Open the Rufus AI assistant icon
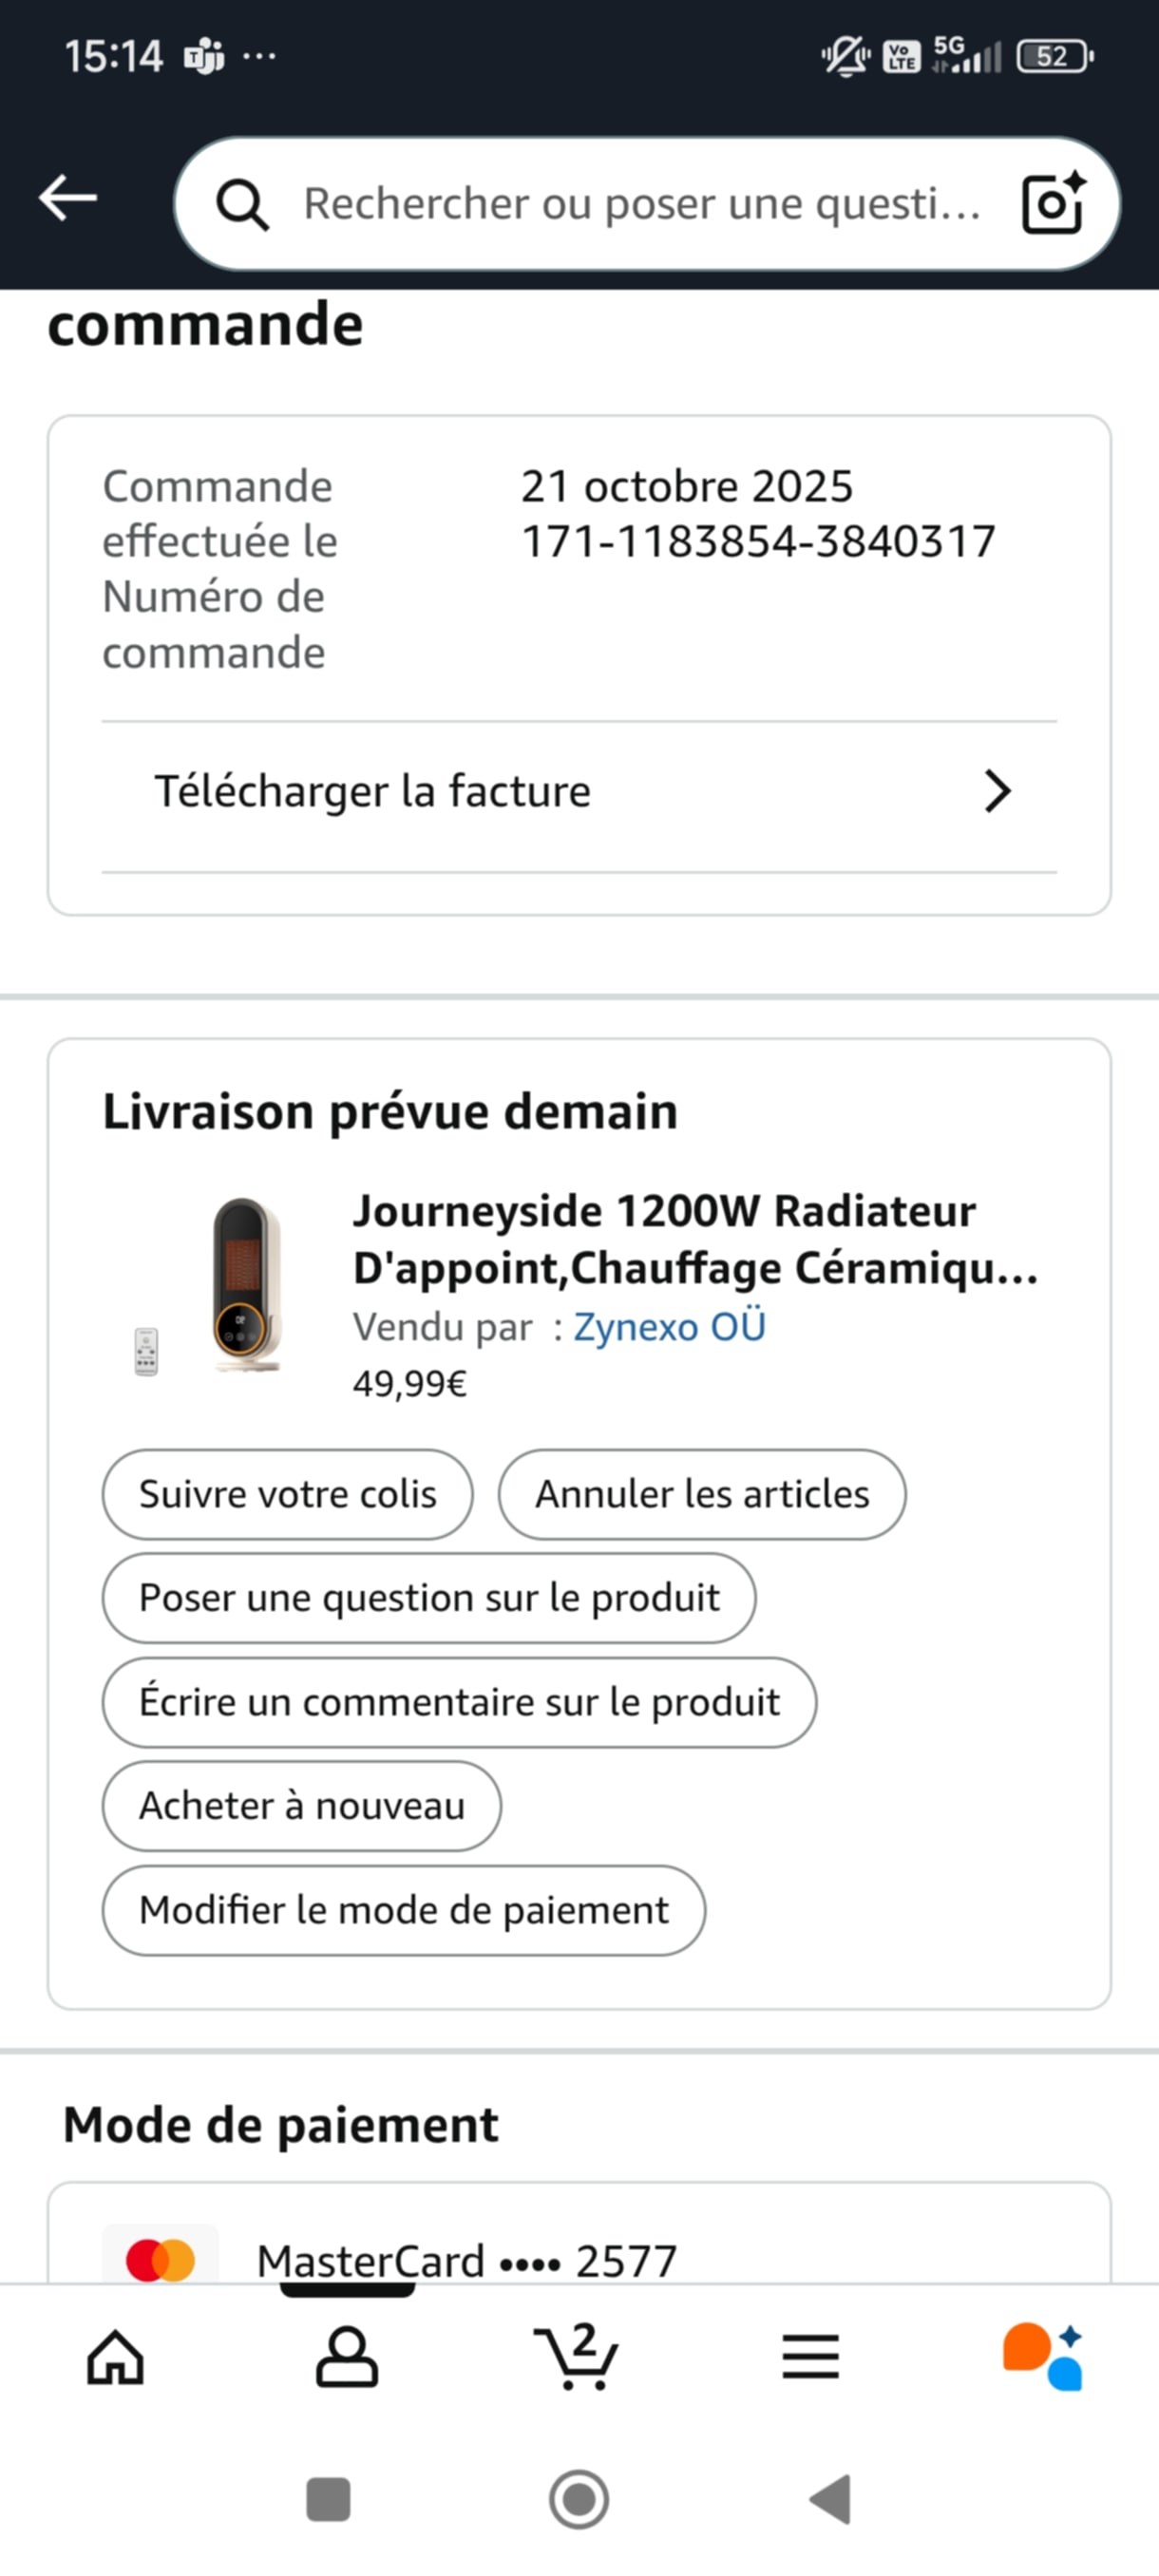This screenshot has height=2576, width=1159. [1043, 2358]
